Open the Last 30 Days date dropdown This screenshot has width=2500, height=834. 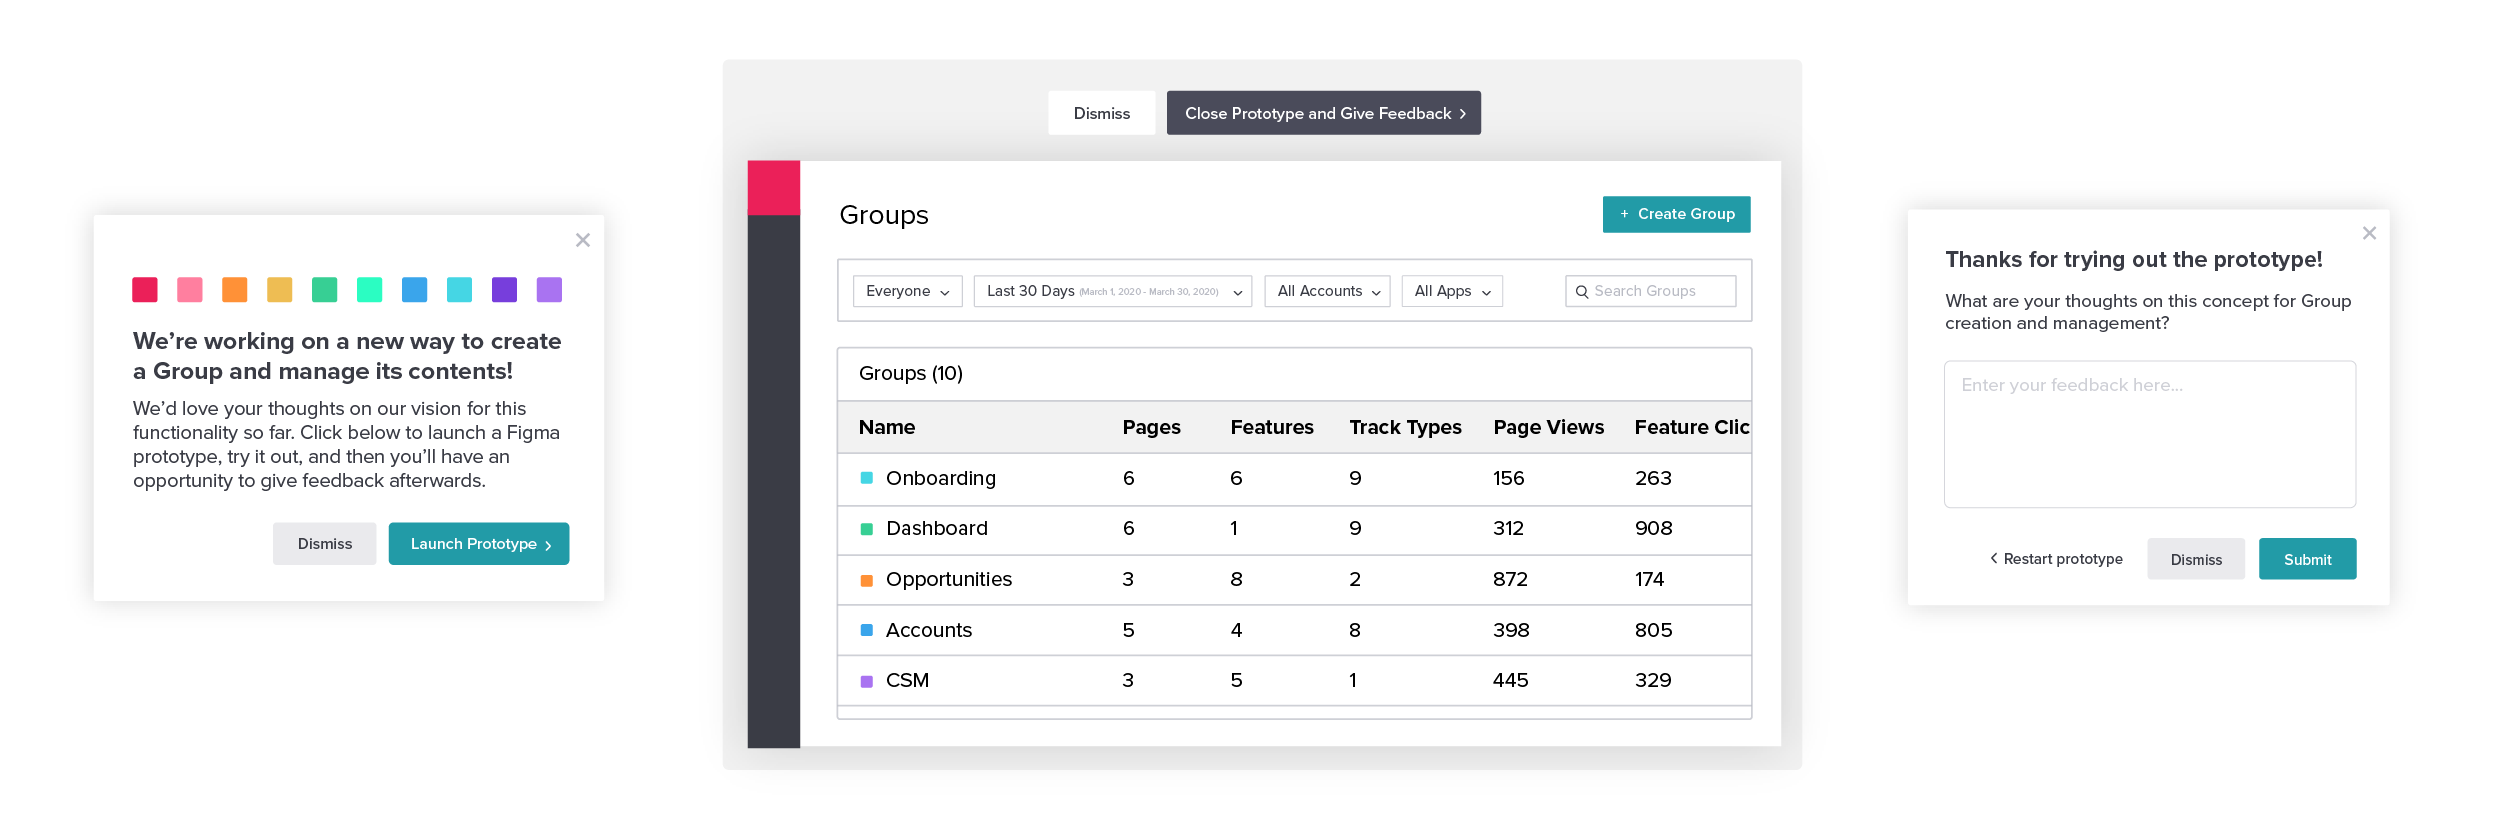click(x=1113, y=291)
